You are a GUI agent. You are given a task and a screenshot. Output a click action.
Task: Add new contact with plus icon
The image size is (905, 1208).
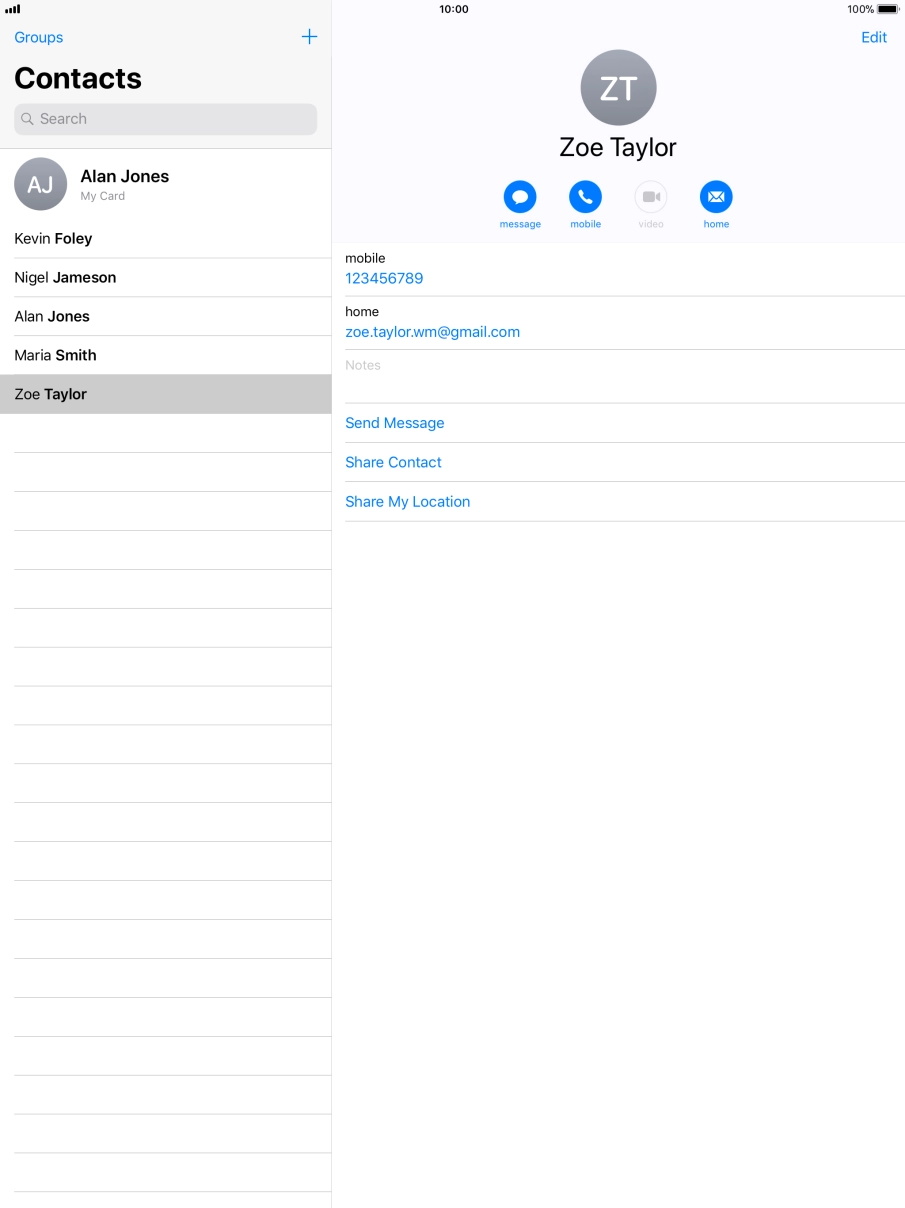[x=309, y=37]
